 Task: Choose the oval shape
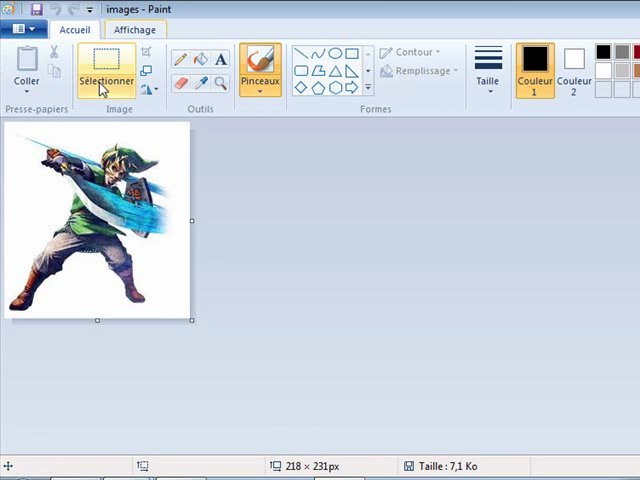tap(335, 53)
